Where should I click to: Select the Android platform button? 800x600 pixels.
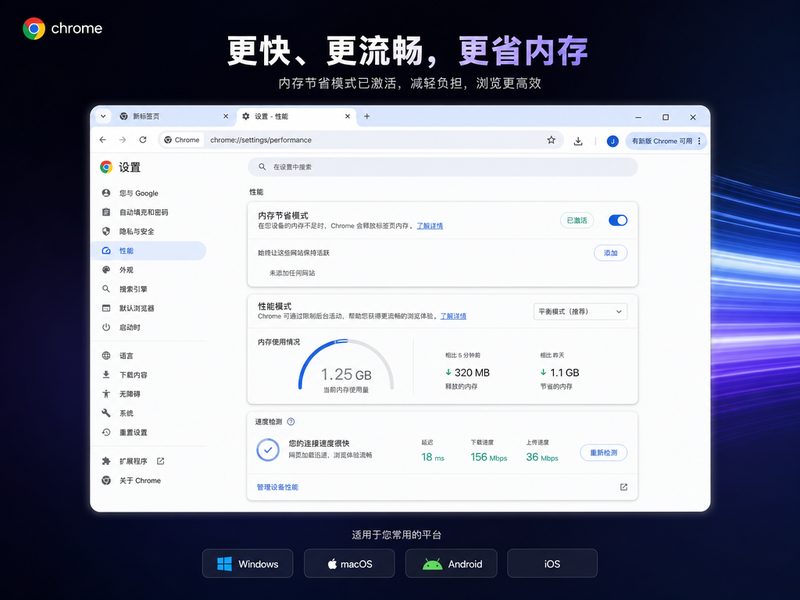(x=451, y=564)
